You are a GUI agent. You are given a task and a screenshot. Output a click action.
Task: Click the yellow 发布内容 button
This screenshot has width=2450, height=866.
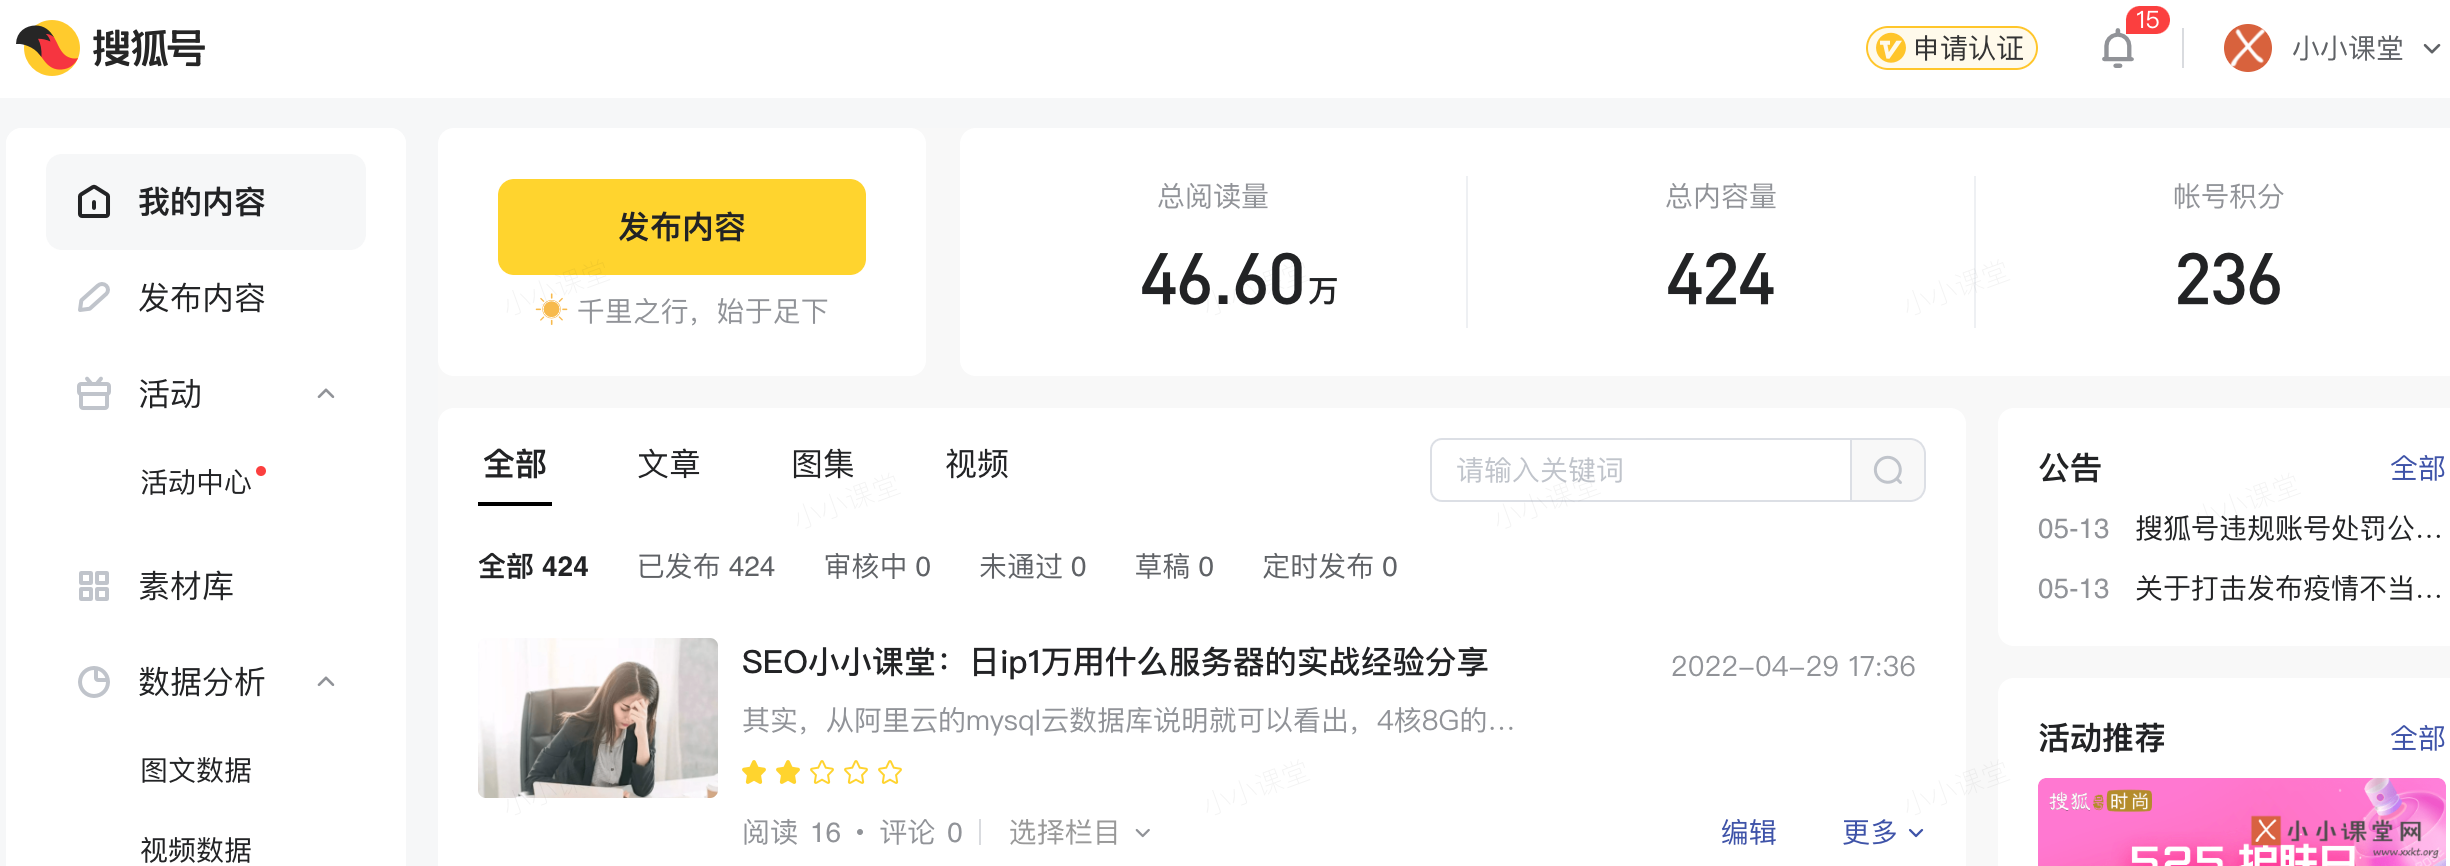[x=682, y=227]
